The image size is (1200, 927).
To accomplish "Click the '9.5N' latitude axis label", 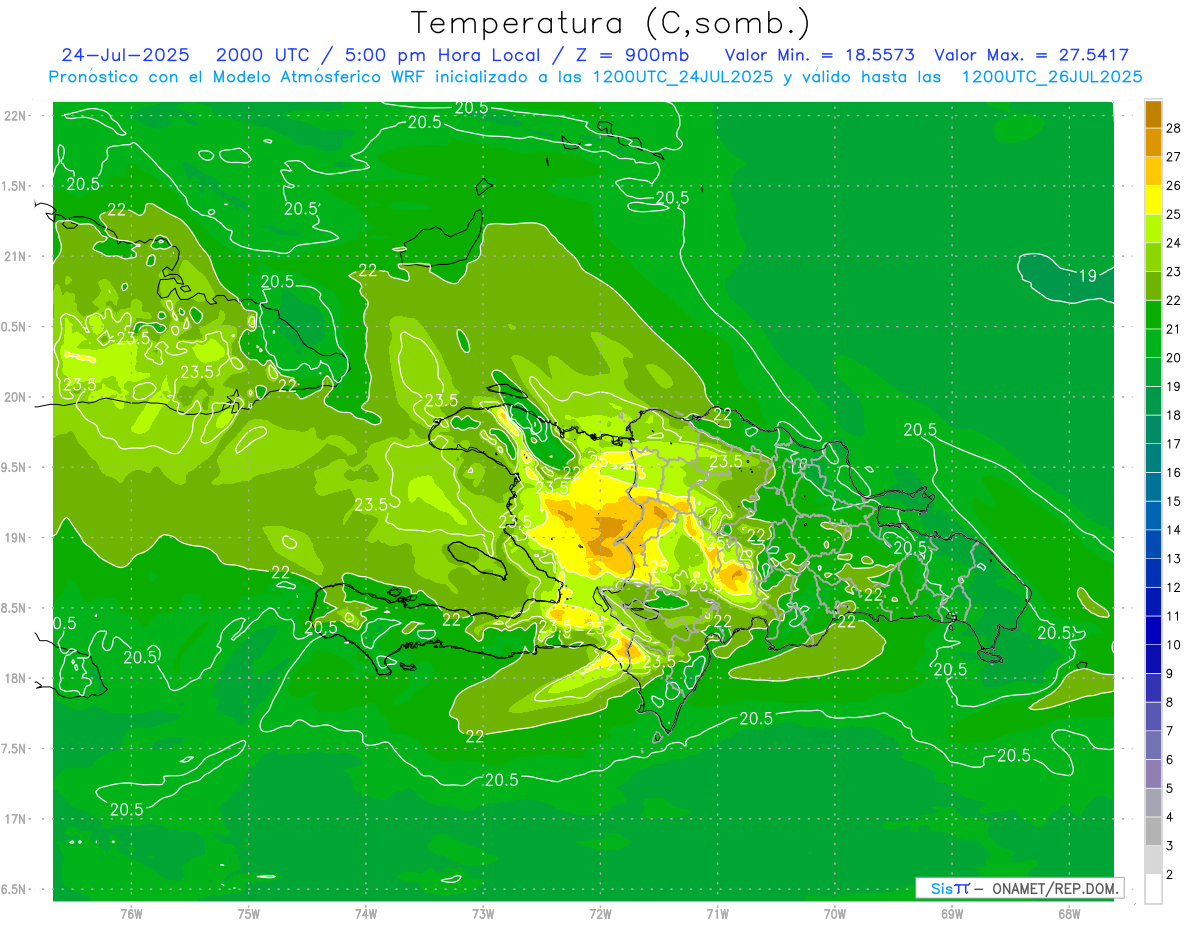I will [x=15, y=467].
